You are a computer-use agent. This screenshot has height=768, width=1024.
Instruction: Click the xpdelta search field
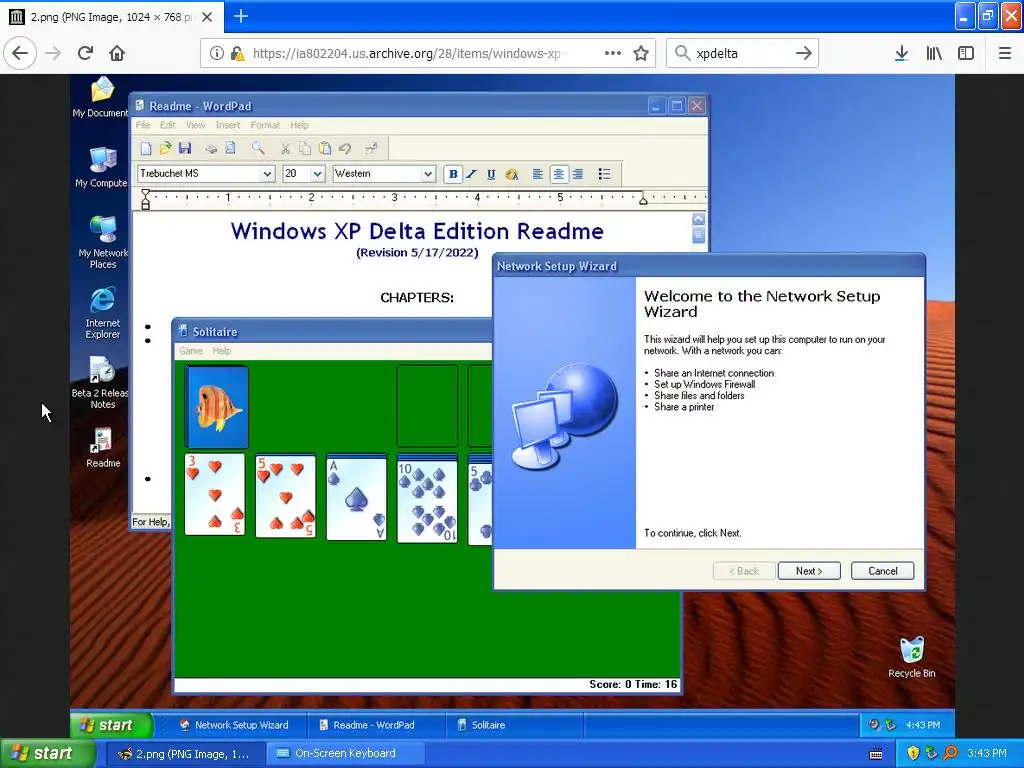pyautogui.click(x=742, y=53)
